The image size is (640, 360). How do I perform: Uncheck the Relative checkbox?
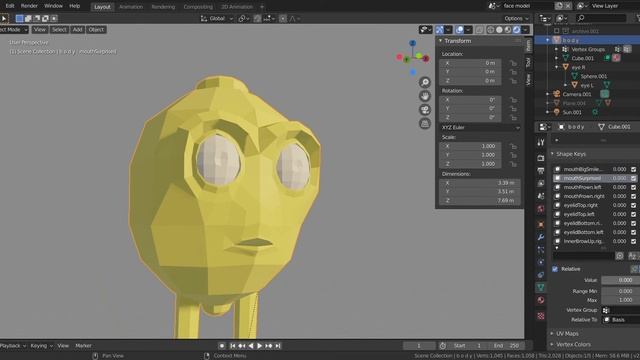point(555,269)
